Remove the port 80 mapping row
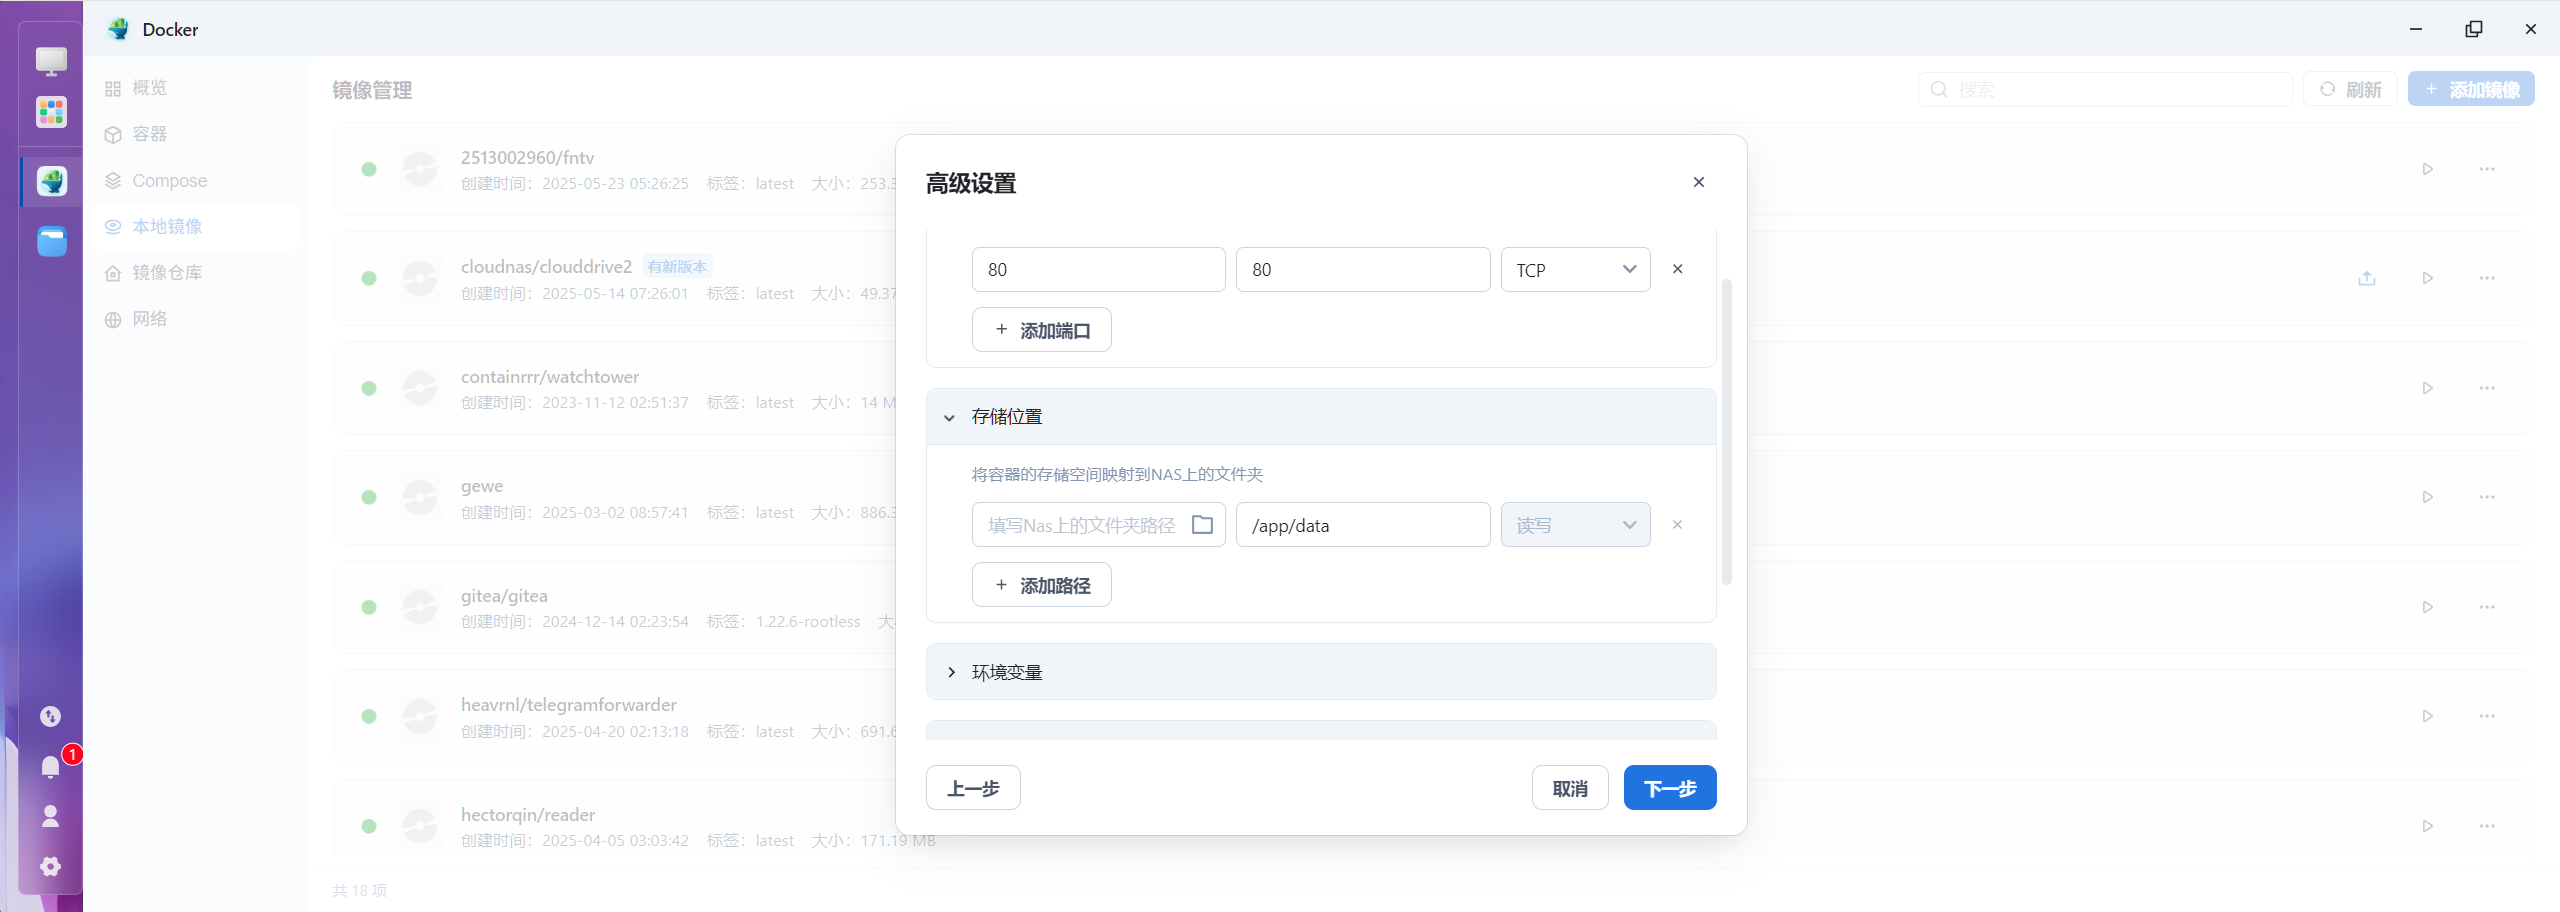 [1677, 269]
